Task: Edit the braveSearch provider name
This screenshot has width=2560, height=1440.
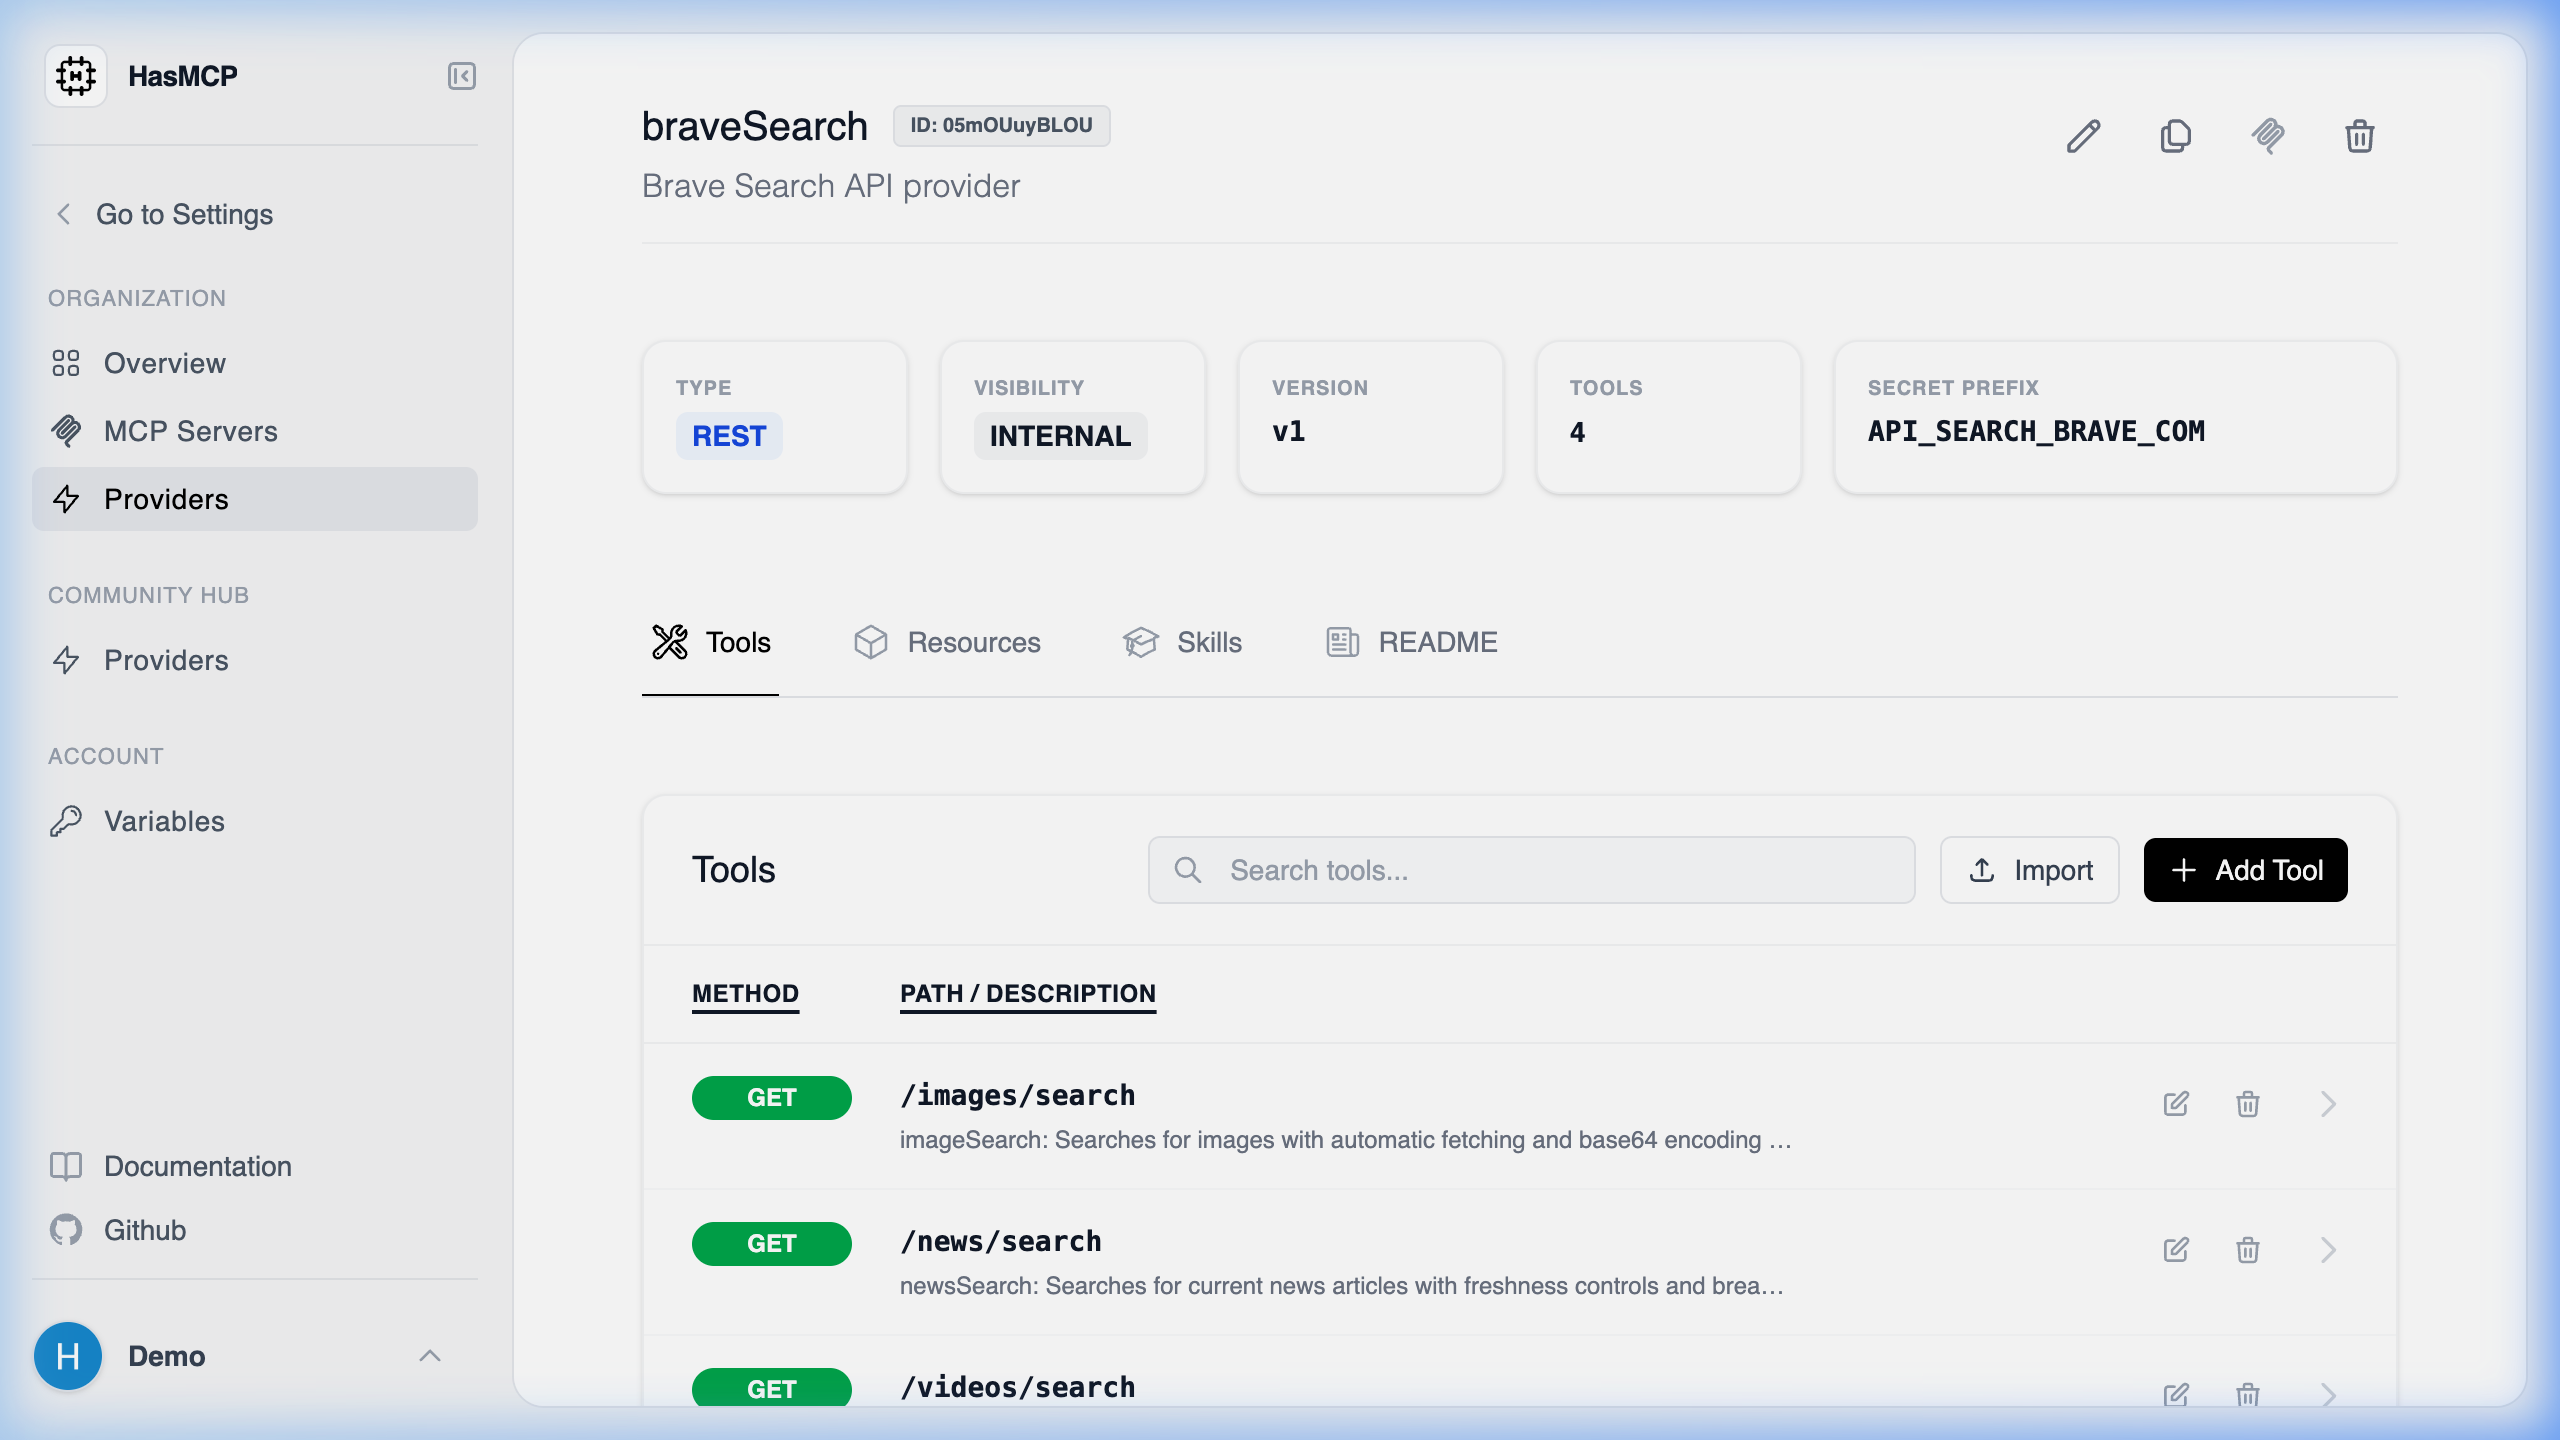Action: [2083, 137]
